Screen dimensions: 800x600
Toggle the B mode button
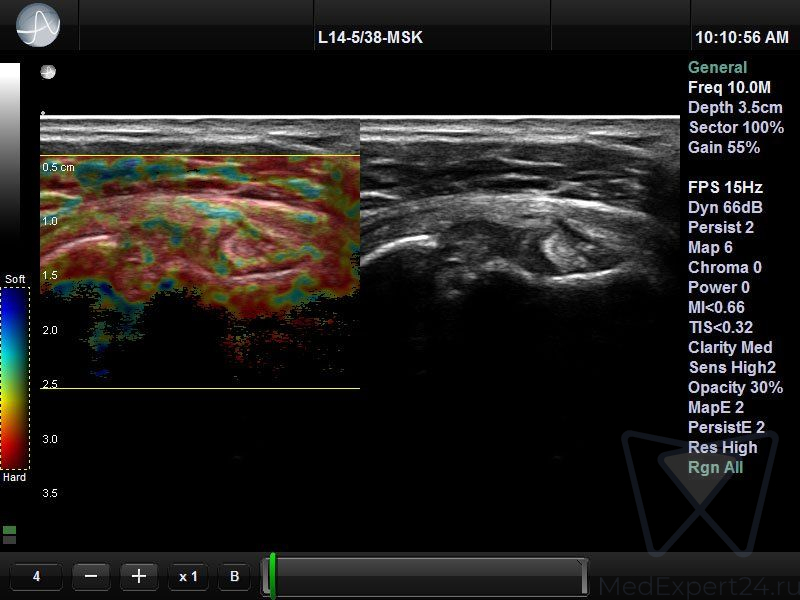[x=234, y=577]
